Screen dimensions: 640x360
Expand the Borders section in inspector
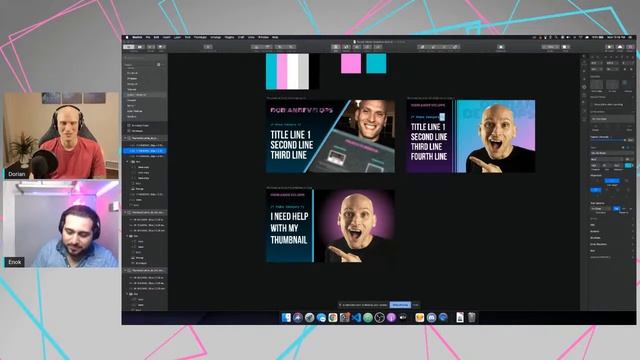pyautogui.click(x=612, y=231)
